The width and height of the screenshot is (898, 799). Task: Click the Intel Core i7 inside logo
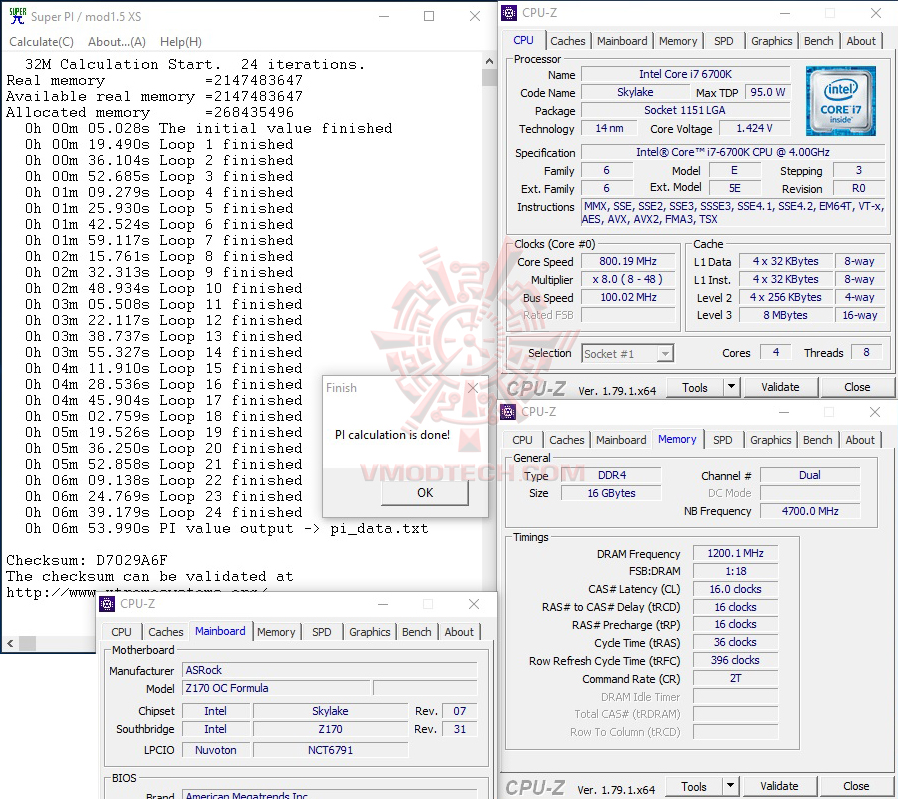(840, 101)
